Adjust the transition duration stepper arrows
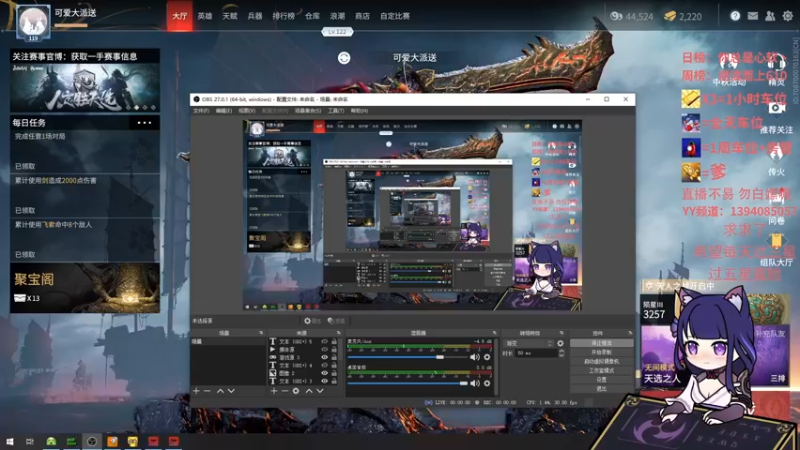800x450 pixels. pos(561,353)
